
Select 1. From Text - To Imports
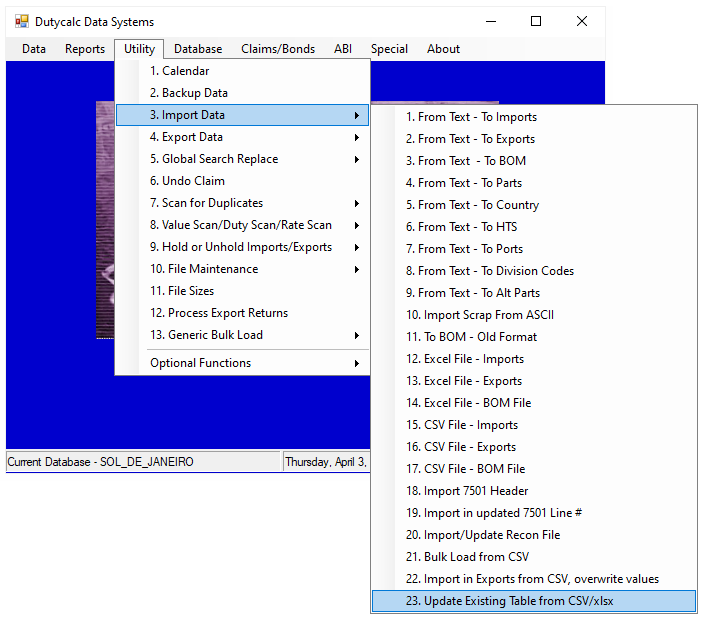pyautogui.click(x=534, y=117)
